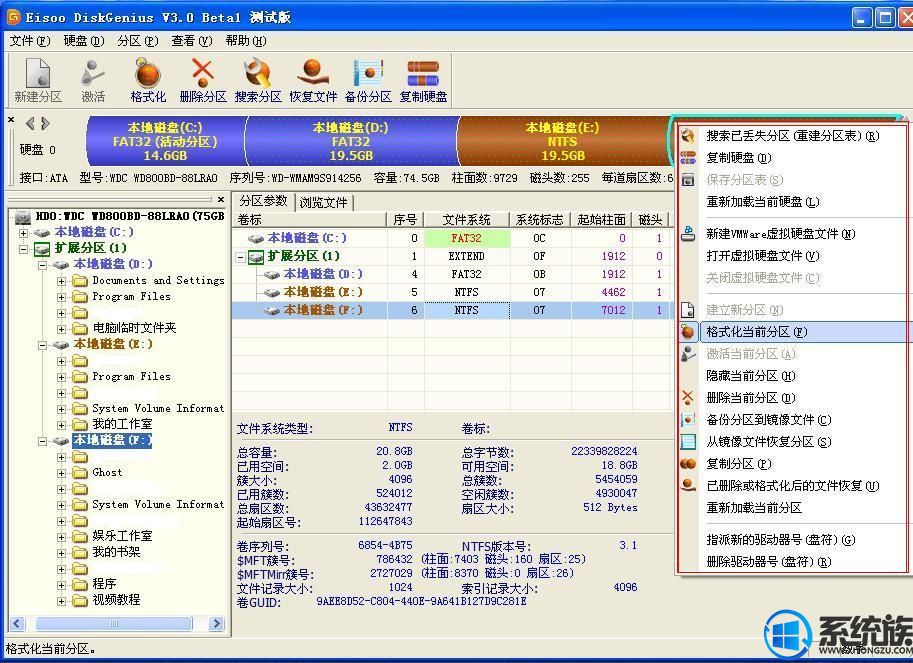Expand the Ghost folder node

62,473
